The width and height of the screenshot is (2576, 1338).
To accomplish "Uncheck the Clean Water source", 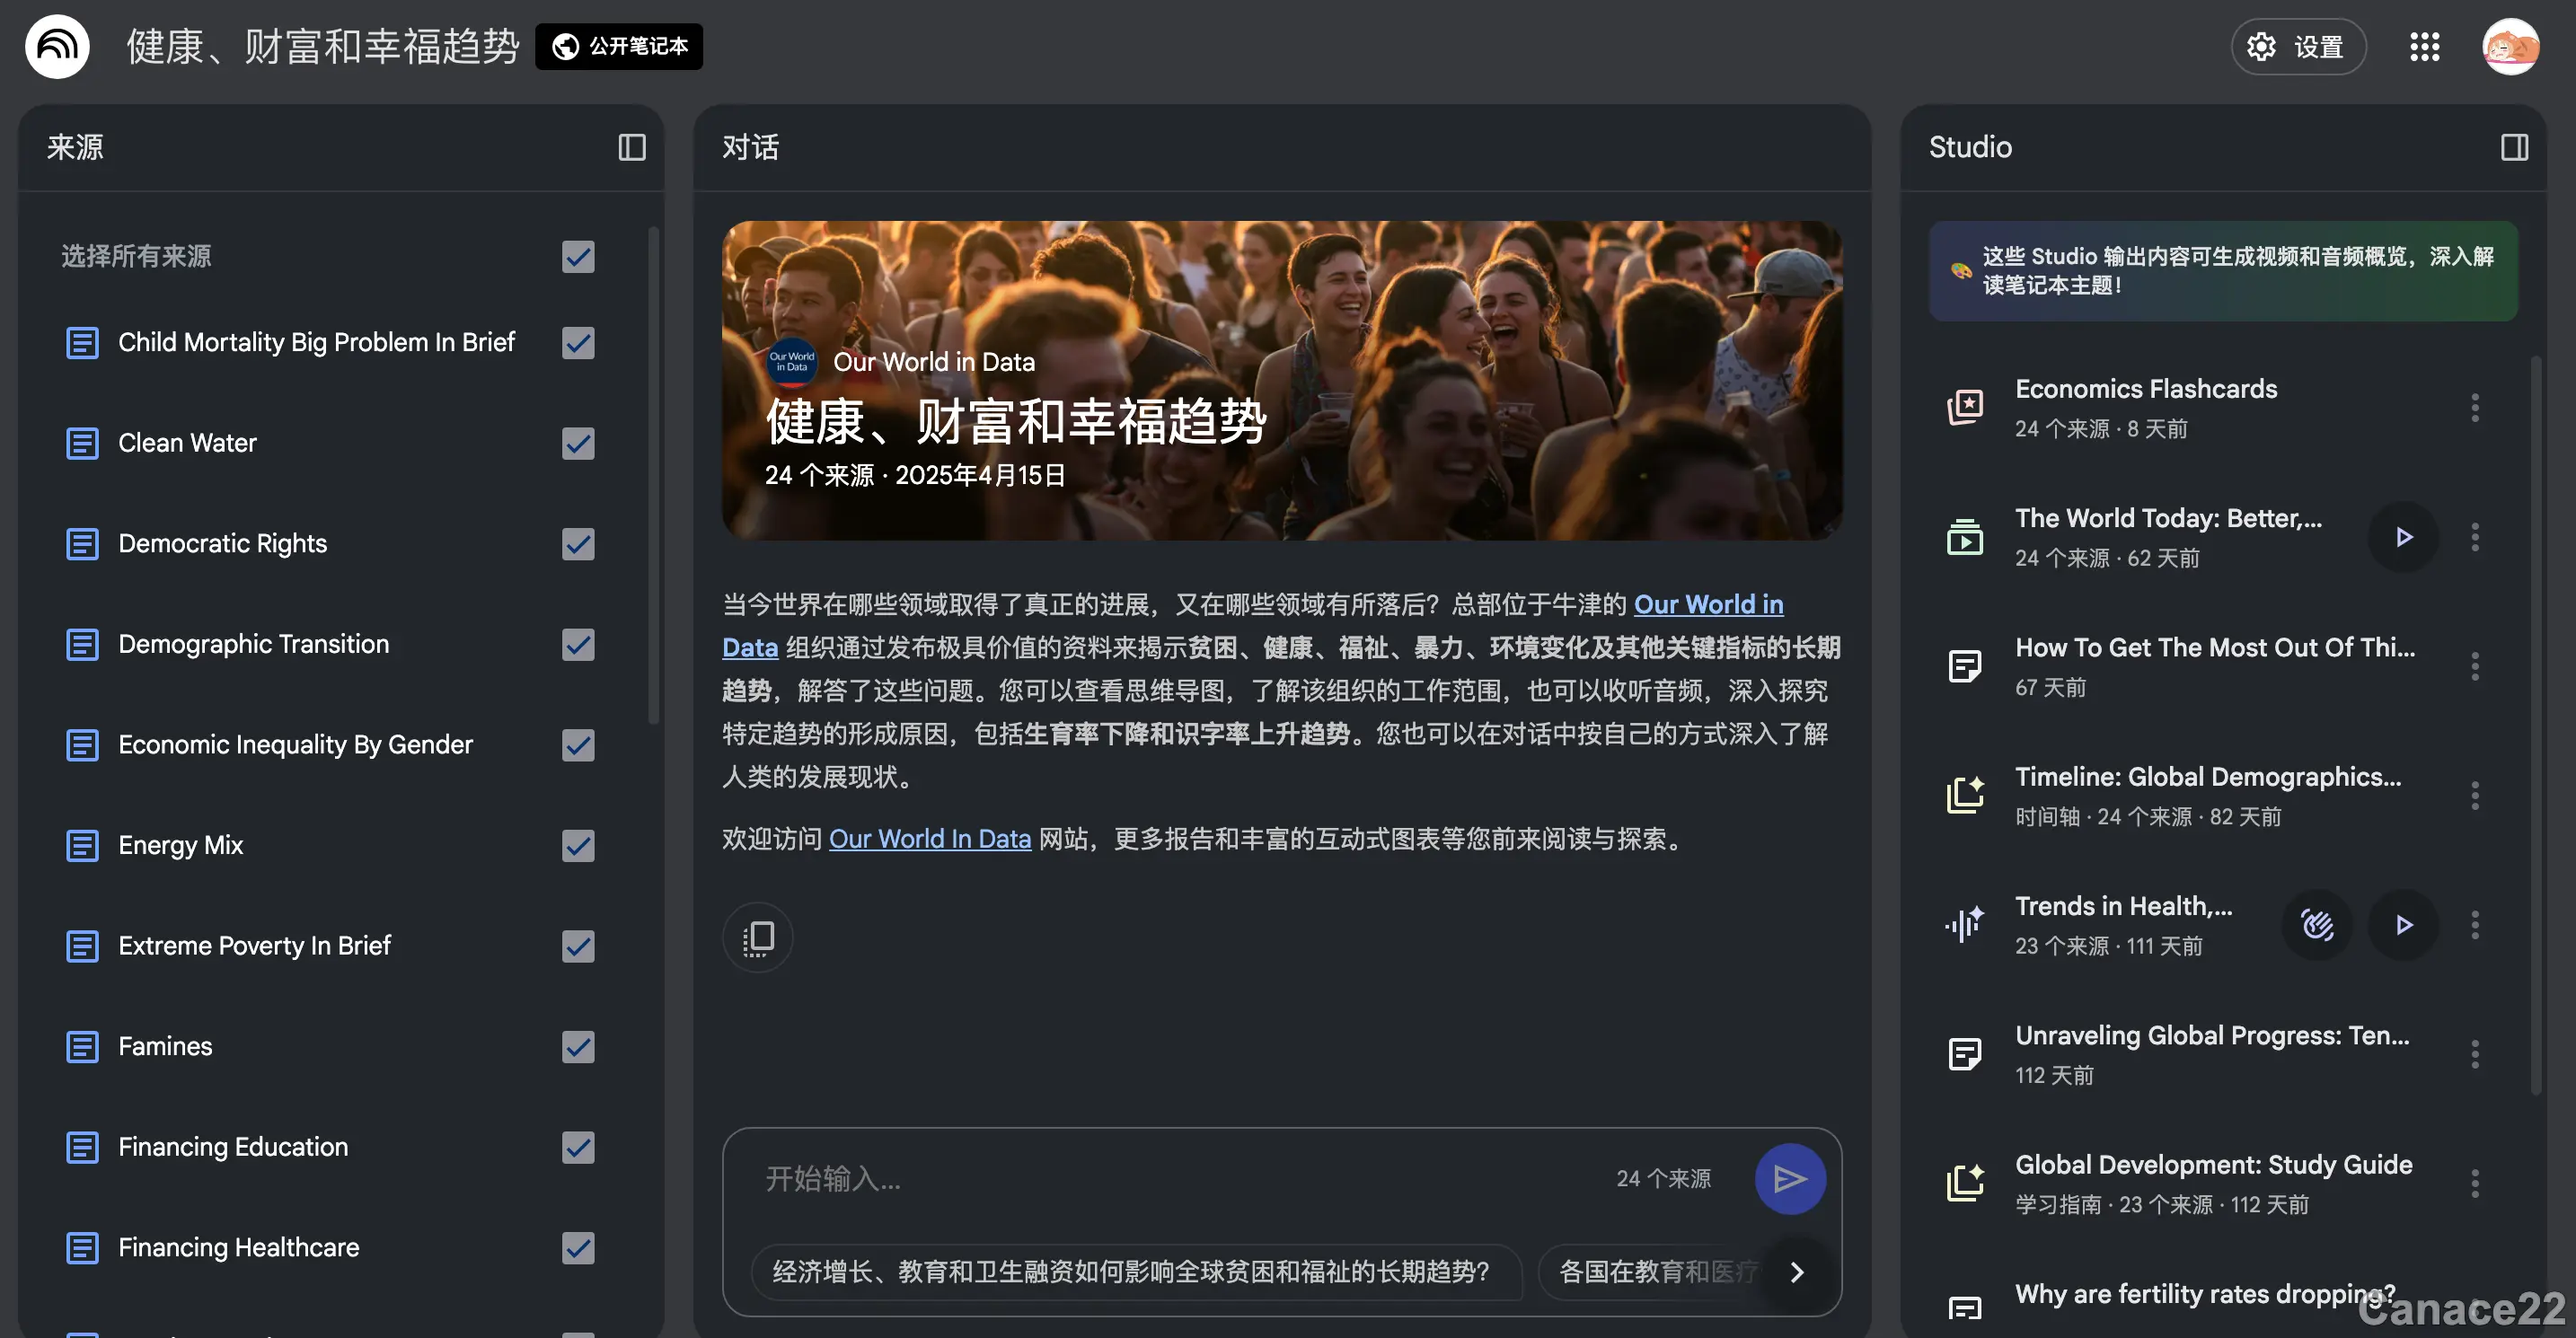I will click(578, 443).
